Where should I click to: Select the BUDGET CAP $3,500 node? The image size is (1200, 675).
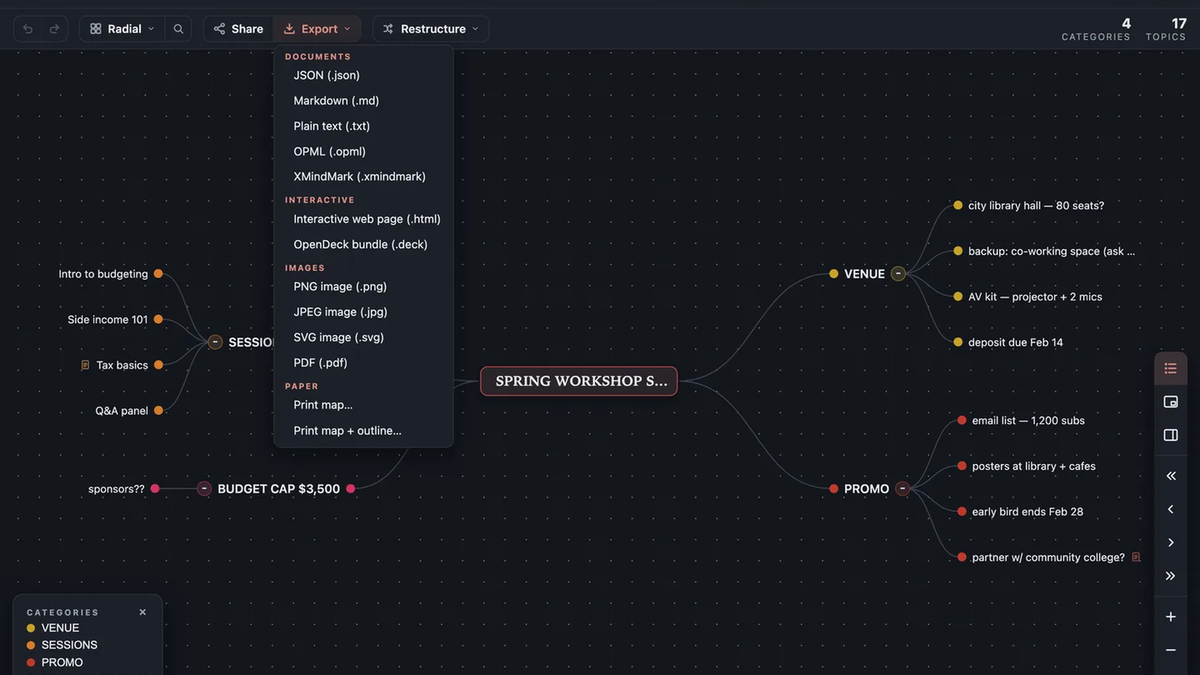pos(279,489)
